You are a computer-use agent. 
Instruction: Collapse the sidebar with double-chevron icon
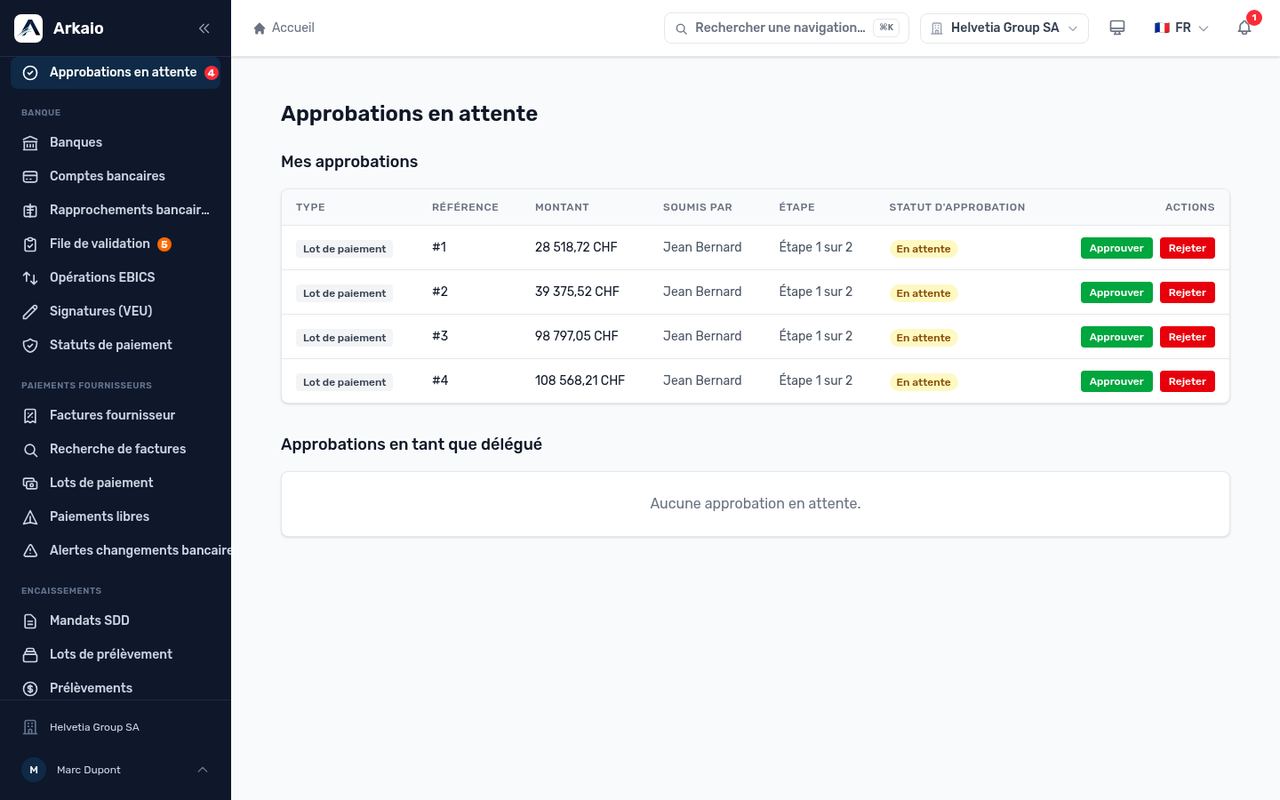pos(204,28)
